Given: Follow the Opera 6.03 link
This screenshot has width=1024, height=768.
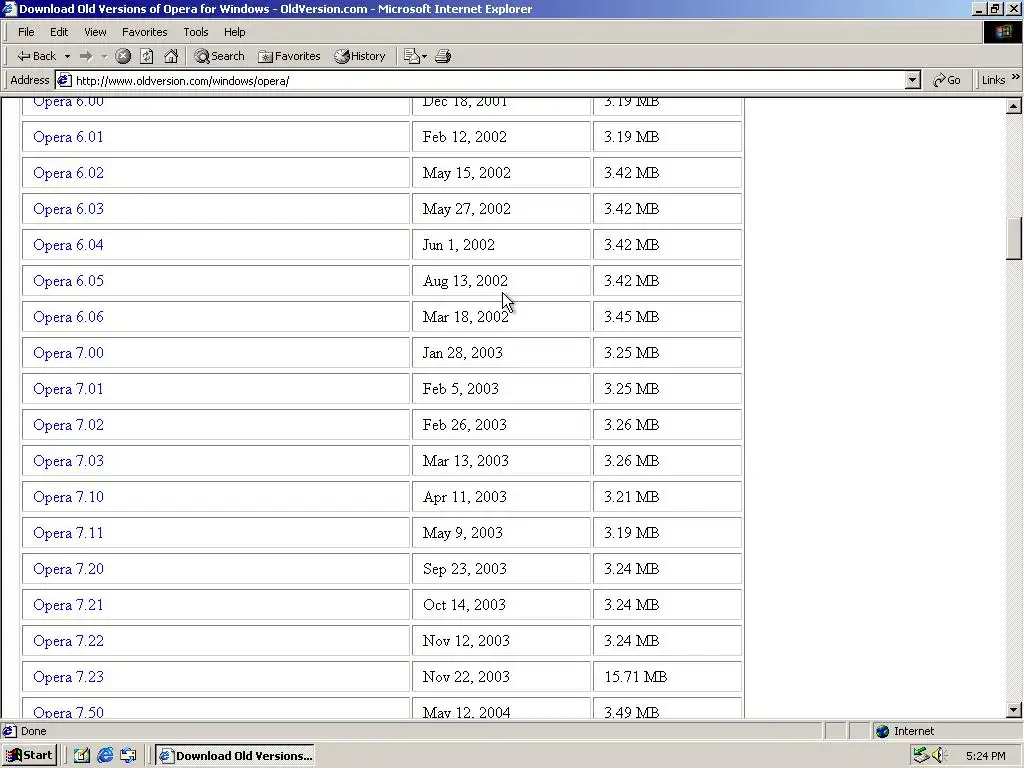Looking at the screenshot, I should tap(68, 209).
